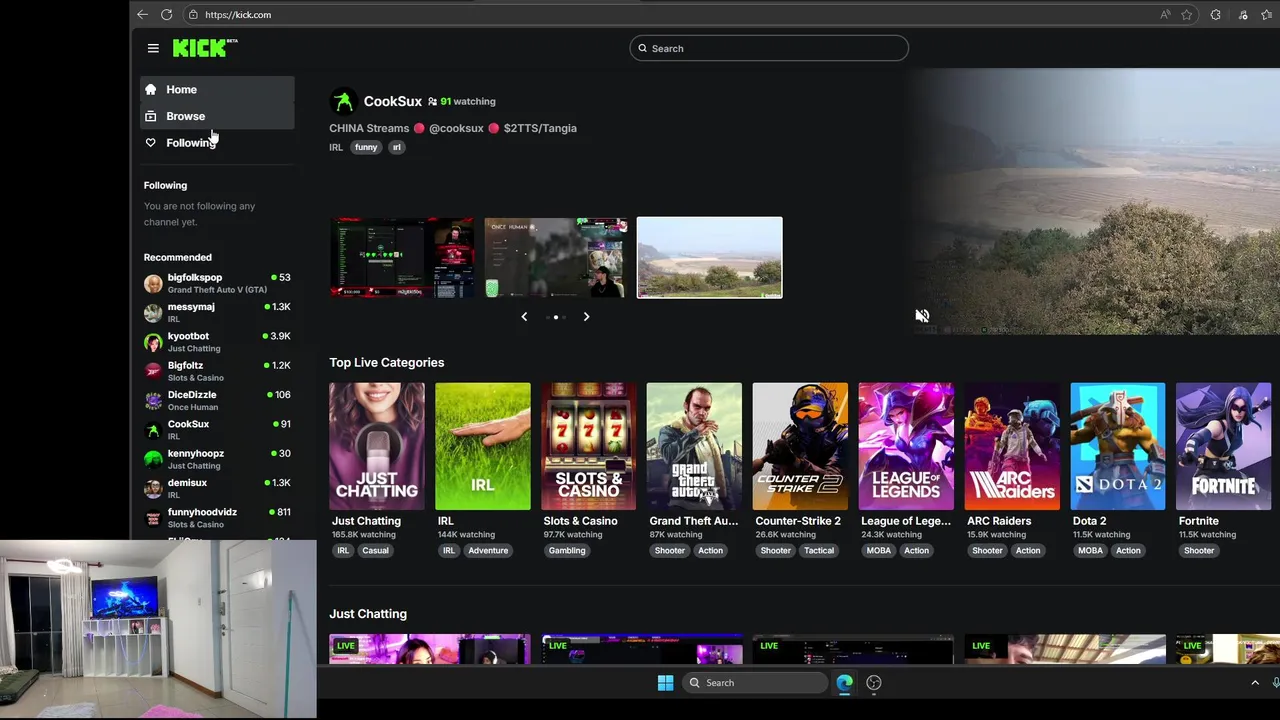Click Windows Start button
The height and width of the screenshot is (720, 1280).
tap(665, 683)
